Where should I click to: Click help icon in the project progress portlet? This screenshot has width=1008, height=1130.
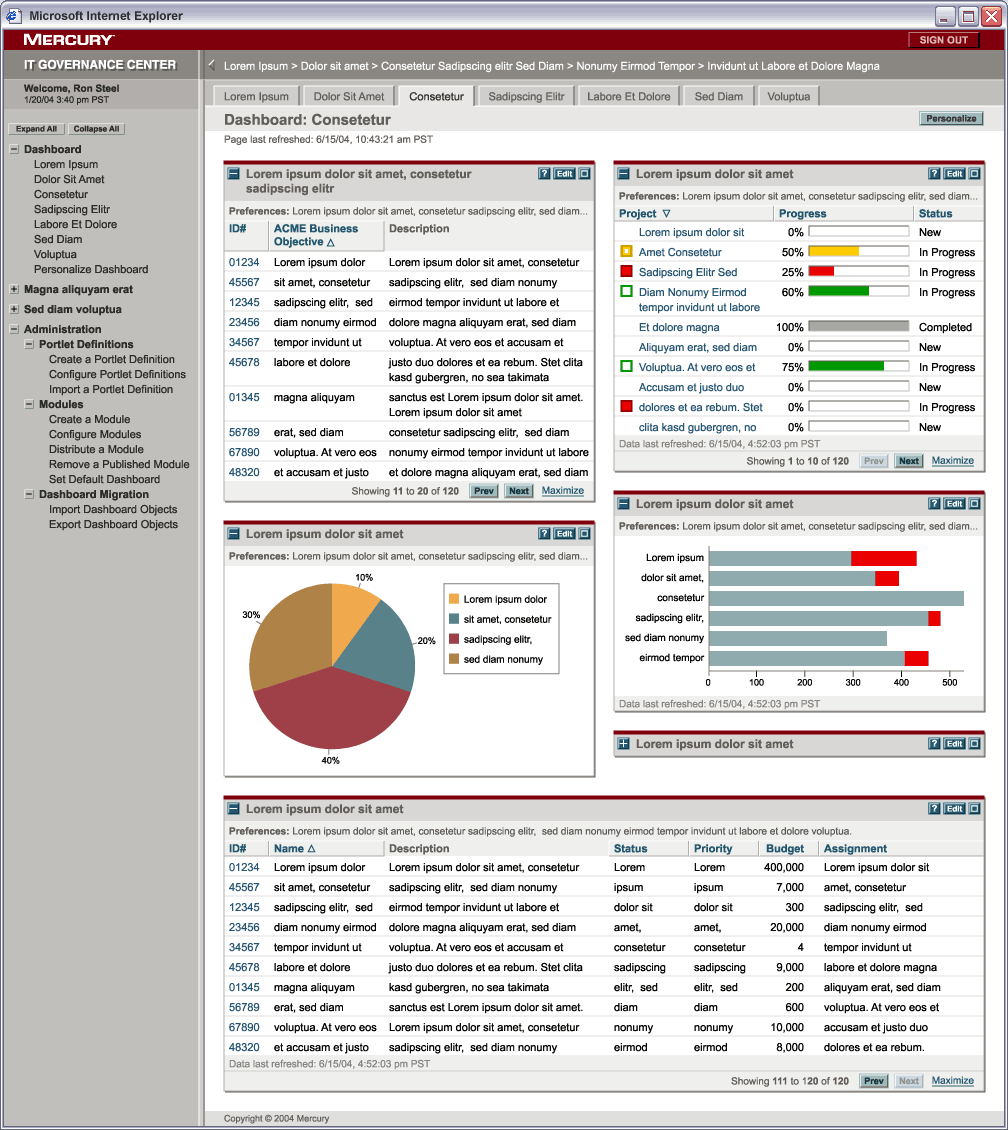tap(934, 174)
